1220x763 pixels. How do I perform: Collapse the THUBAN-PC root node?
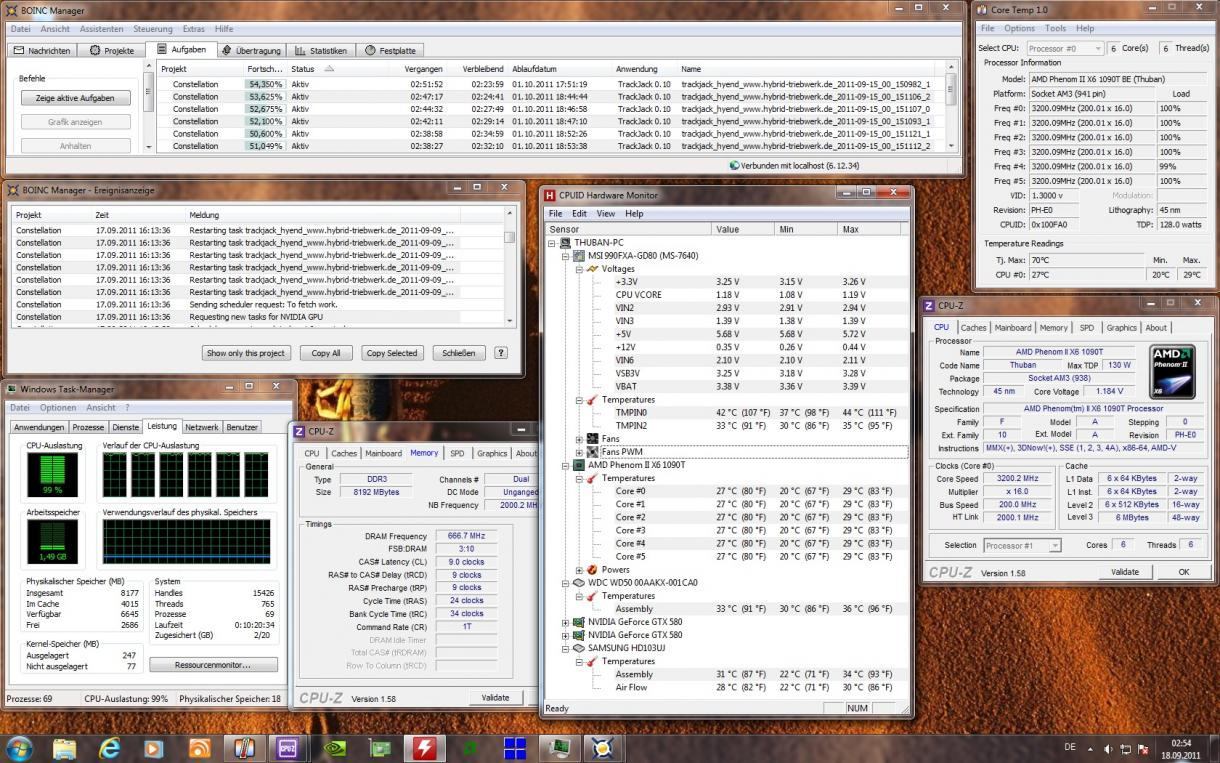552,243
